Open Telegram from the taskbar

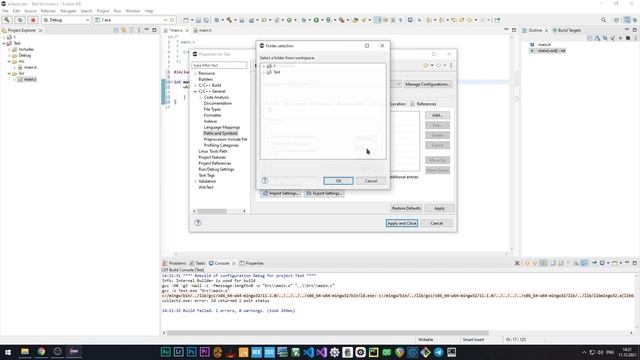coord(438,352)
